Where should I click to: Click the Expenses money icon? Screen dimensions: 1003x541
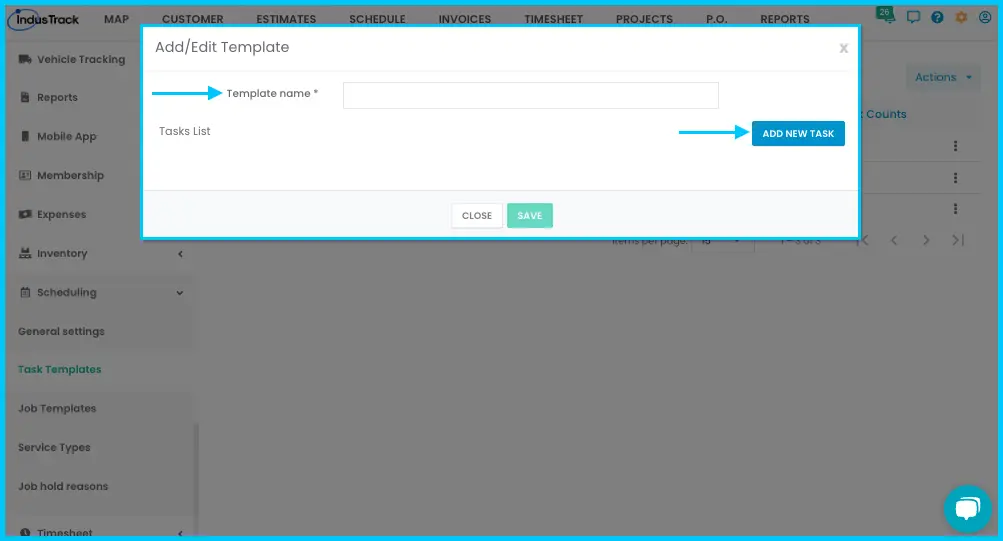pos(25,214)
